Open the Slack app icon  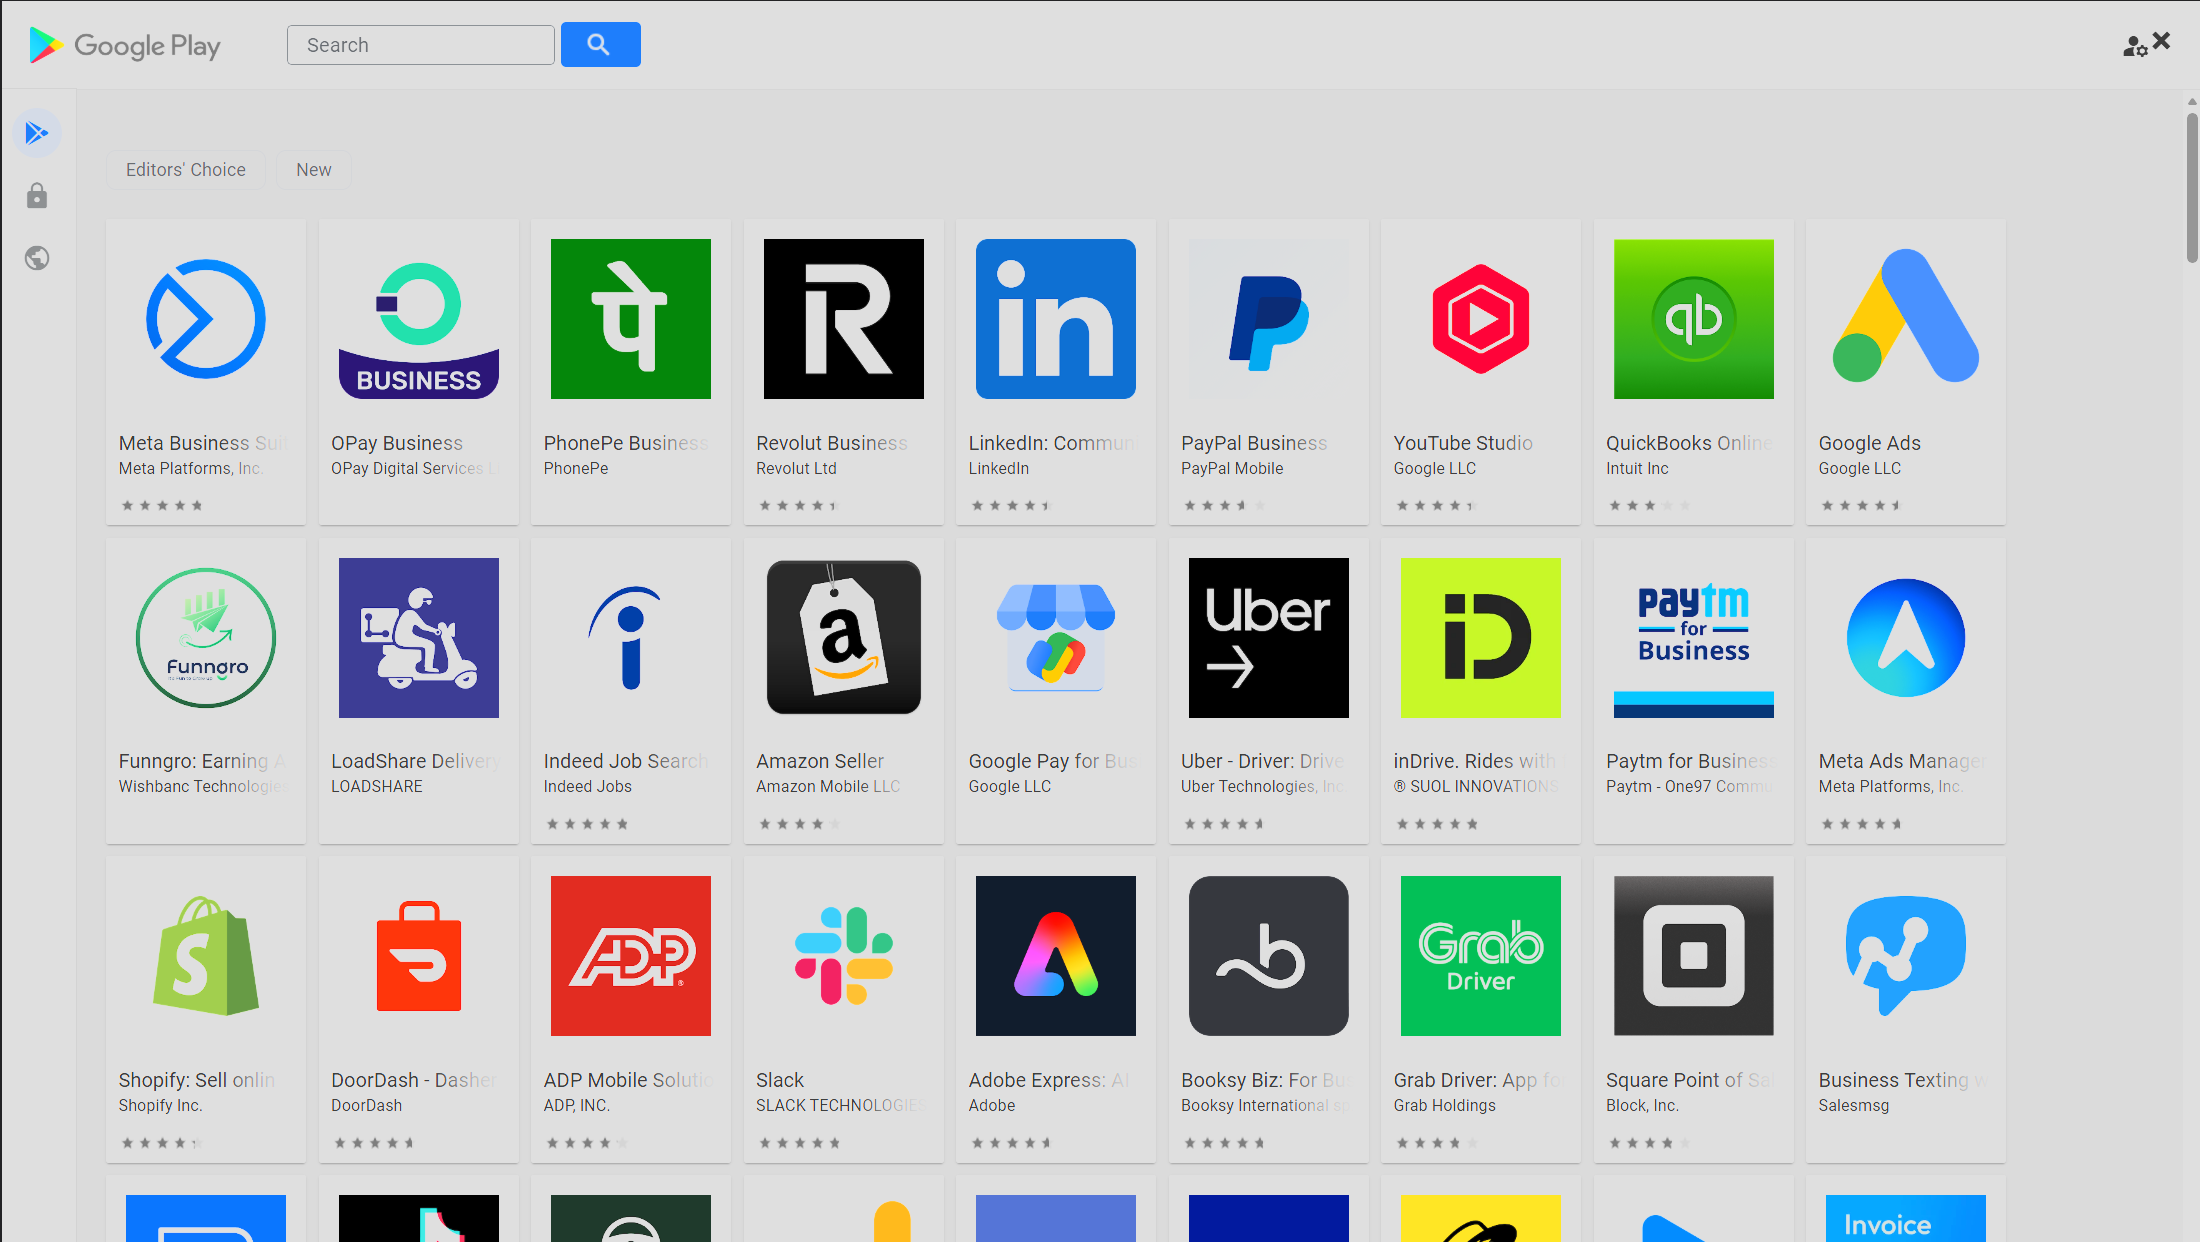844,956
